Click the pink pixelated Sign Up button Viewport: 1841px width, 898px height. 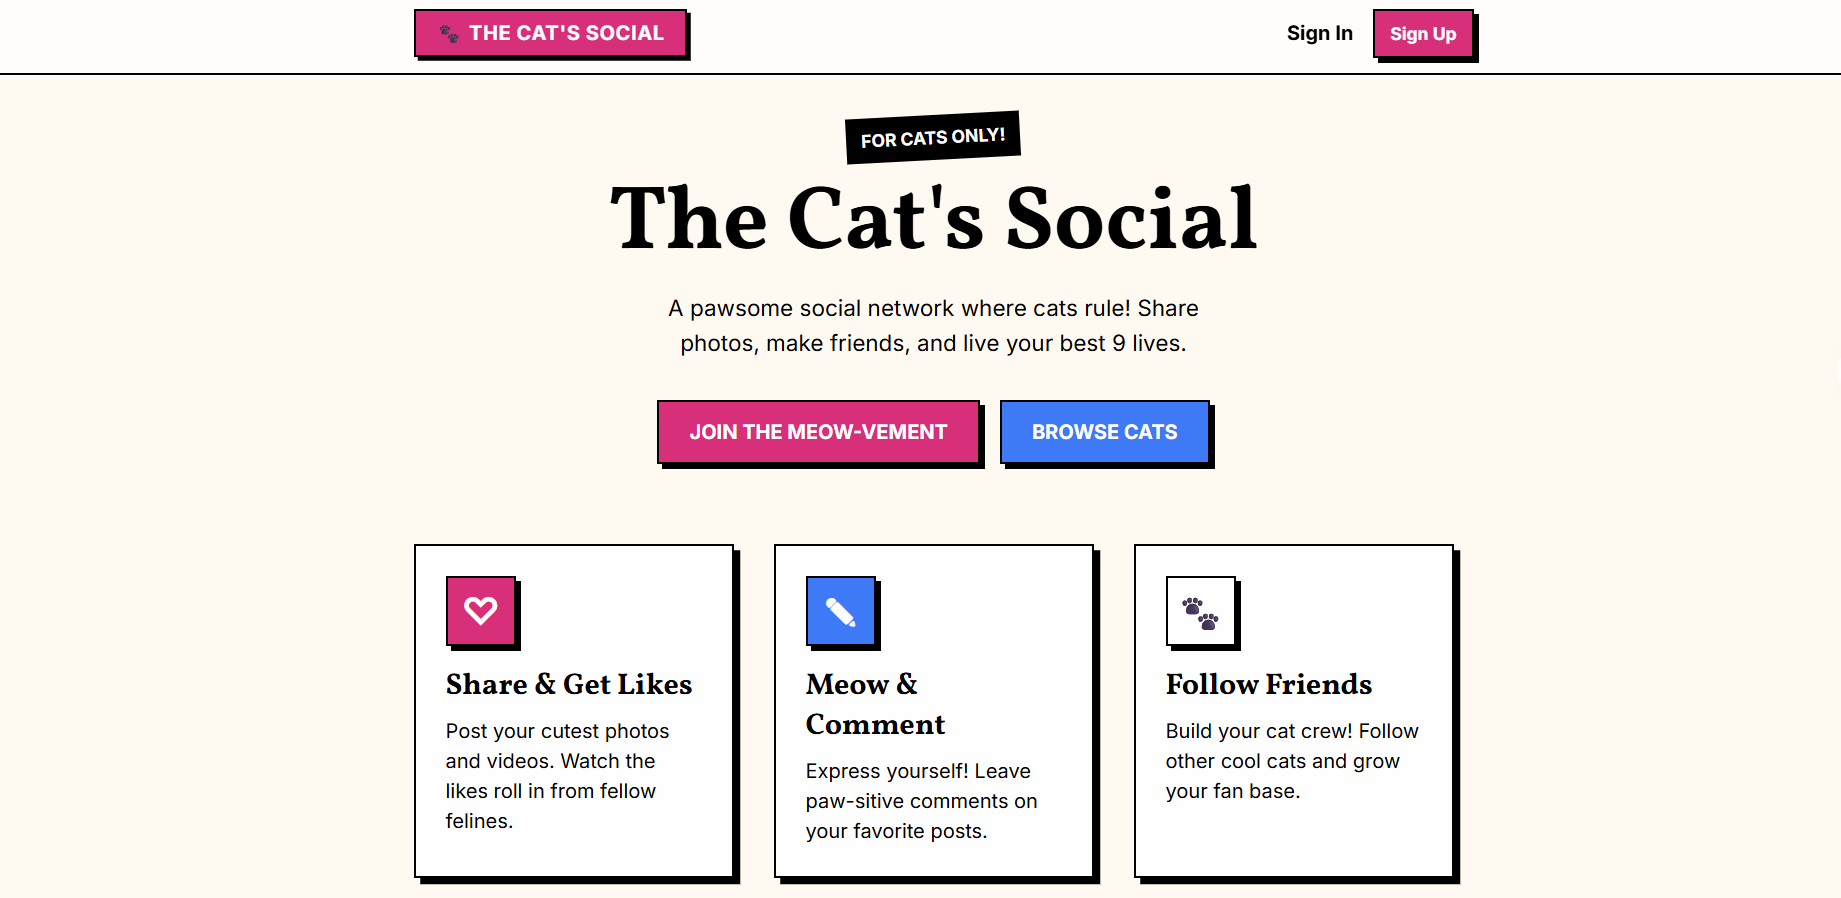click(1422, 33)
